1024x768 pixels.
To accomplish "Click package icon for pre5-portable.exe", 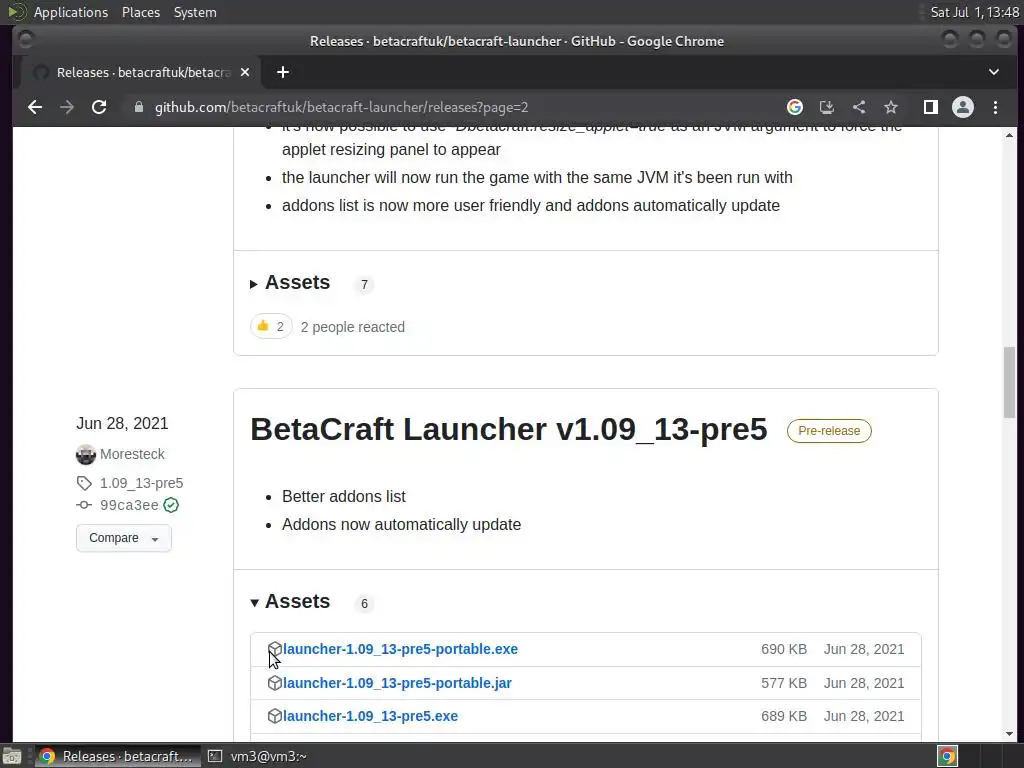I will pyautogui.click(x=275, y=649).
